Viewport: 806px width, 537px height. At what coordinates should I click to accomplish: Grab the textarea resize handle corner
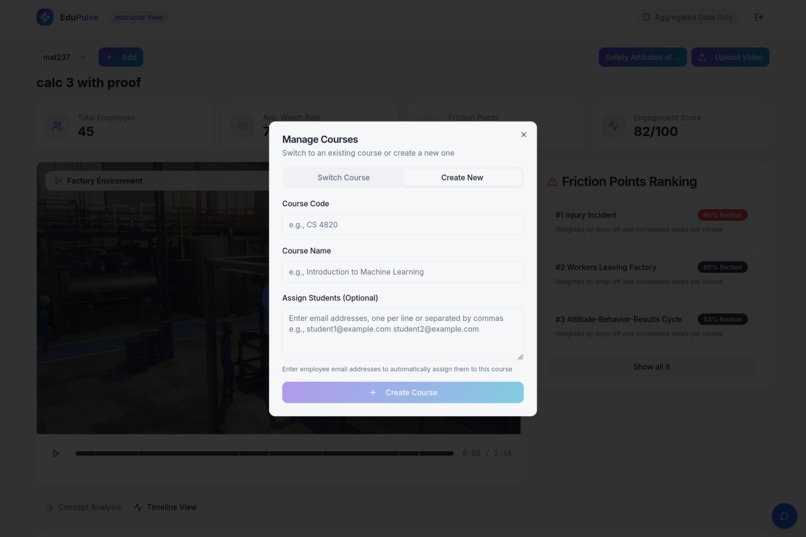click(520, 356)
